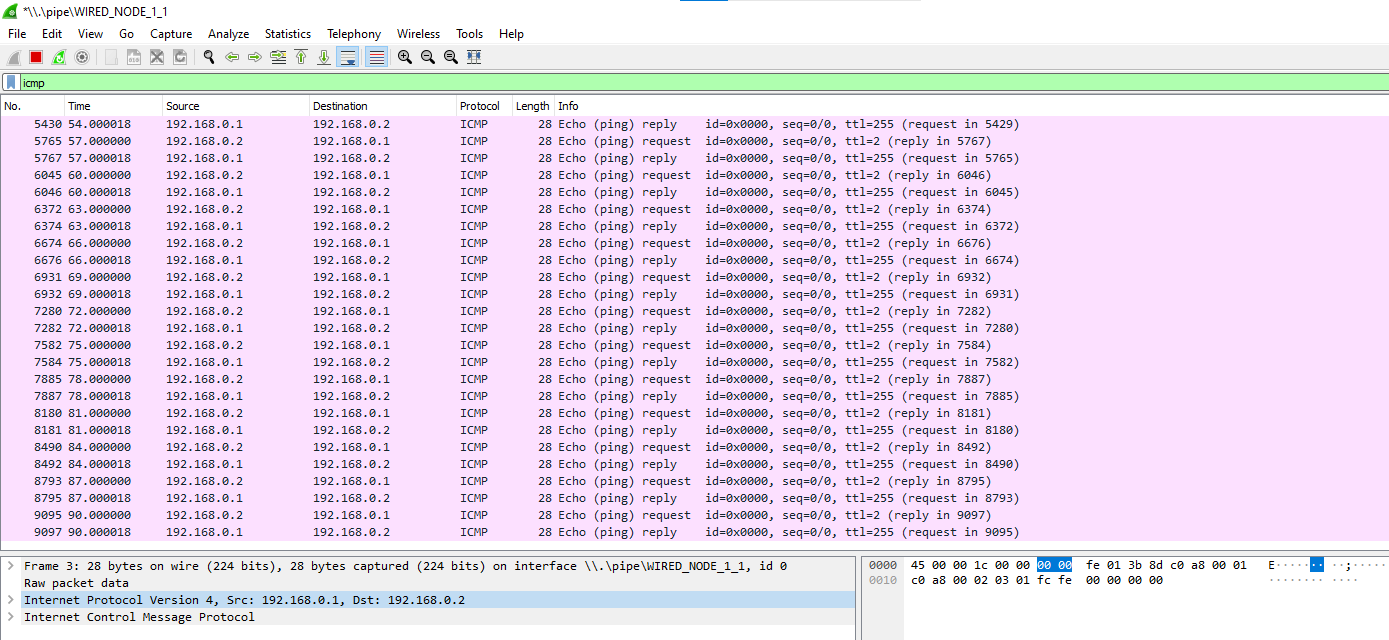The height and width of the screenshot is (640, 1389).
Task: Expand Internet Control Message Protocol details
Action: coord(10,617)
